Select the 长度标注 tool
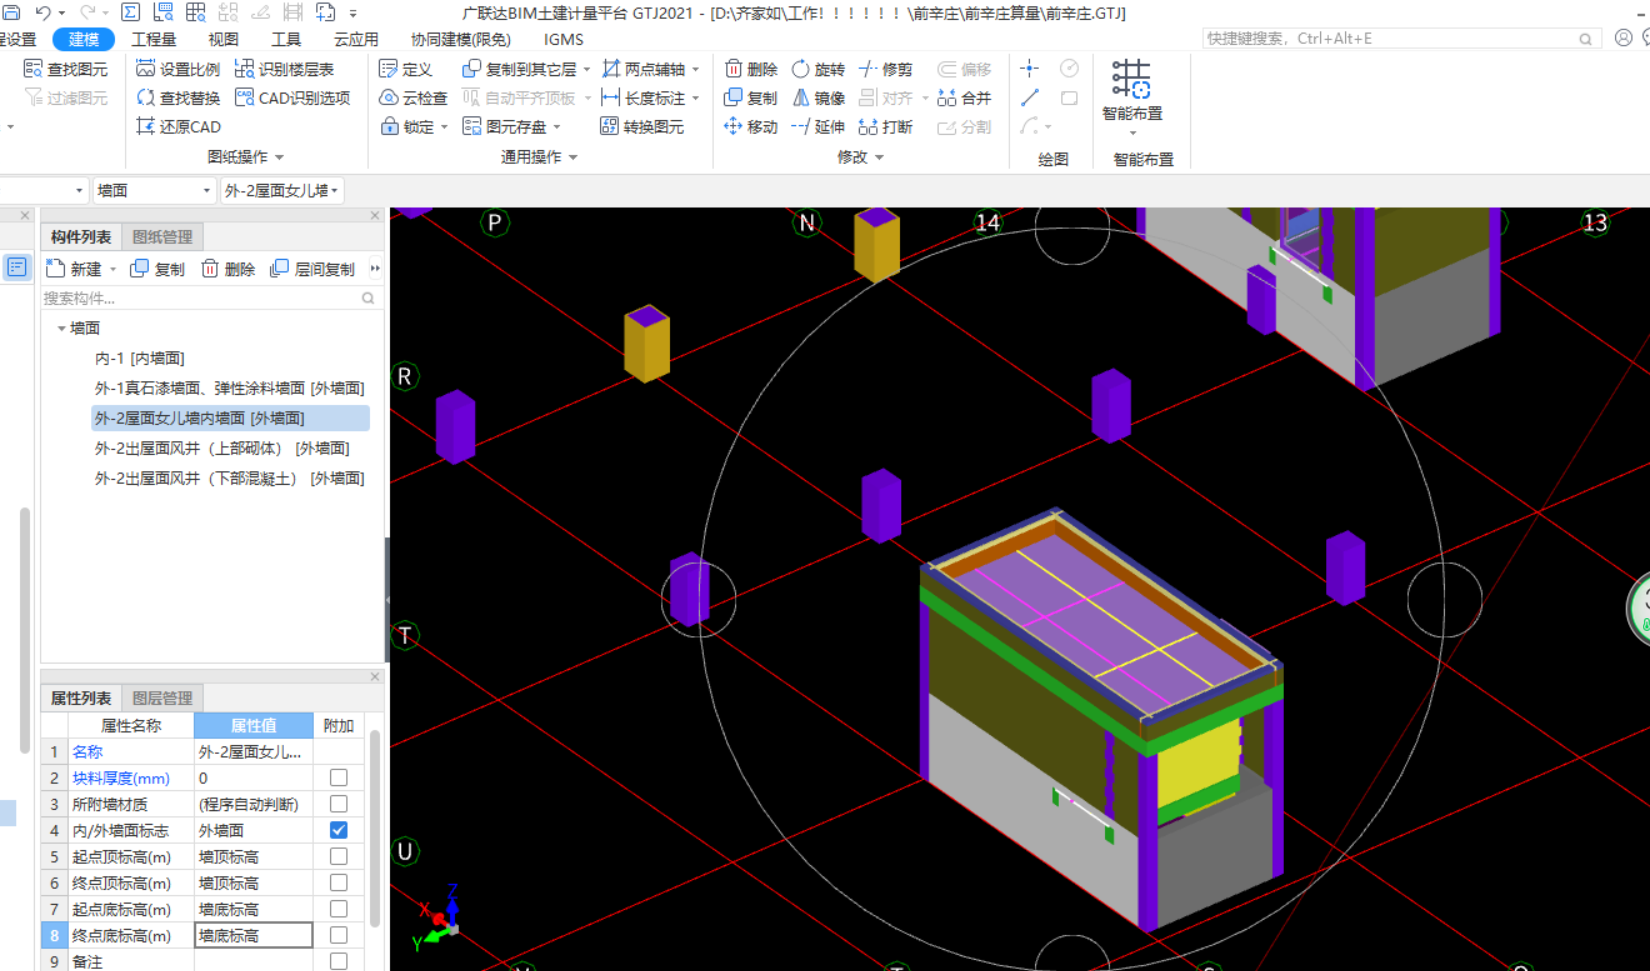The image size is (1650, 971). click(x=643, y=98)
